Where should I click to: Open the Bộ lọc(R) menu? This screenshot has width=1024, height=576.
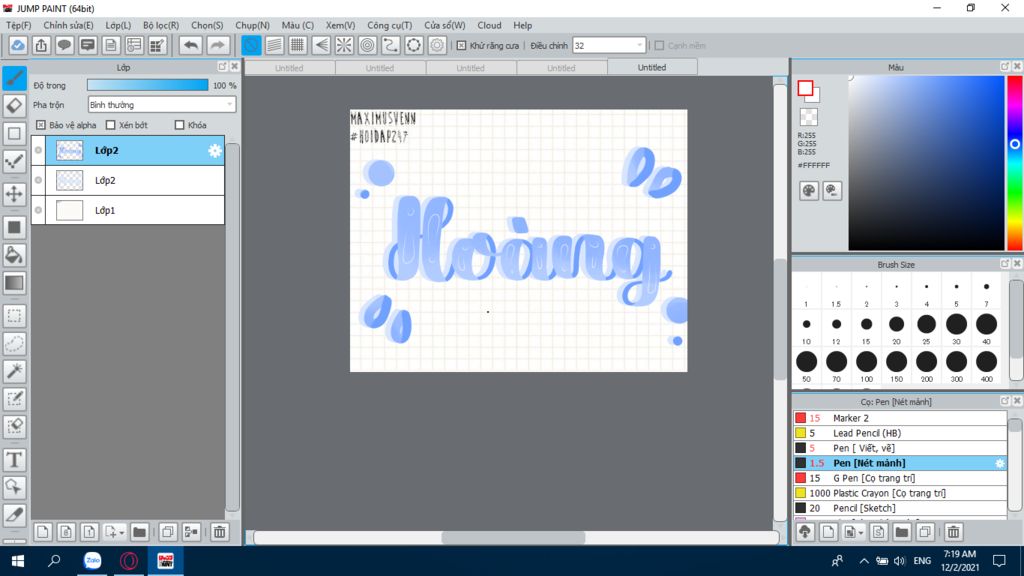161,25
